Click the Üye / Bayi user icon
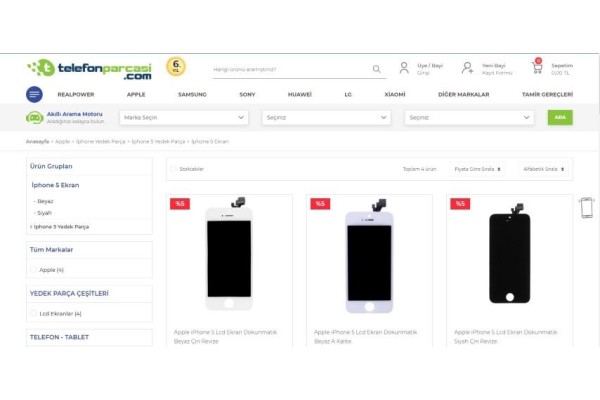 tap(404, 68)
